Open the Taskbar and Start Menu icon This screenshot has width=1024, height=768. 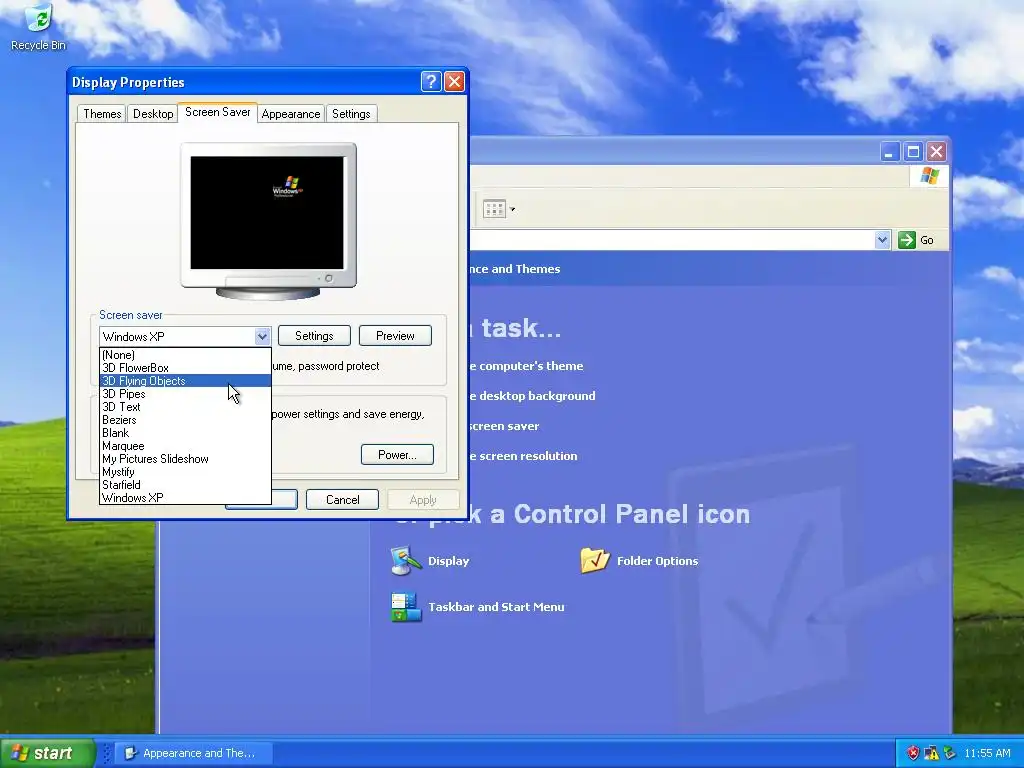[406, 607]
